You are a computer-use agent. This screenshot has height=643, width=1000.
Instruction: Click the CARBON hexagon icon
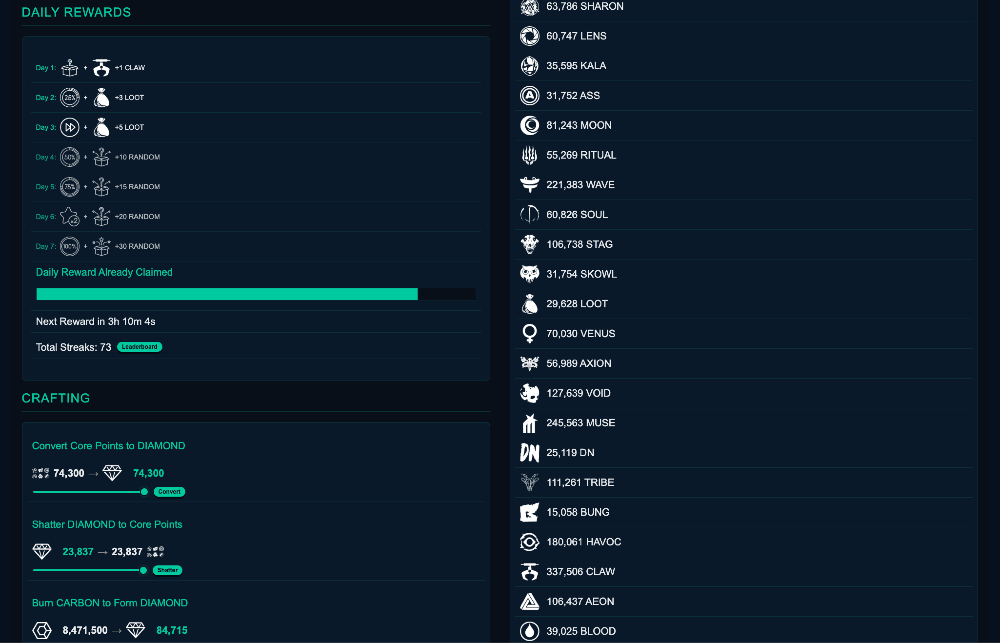[42, 631]
